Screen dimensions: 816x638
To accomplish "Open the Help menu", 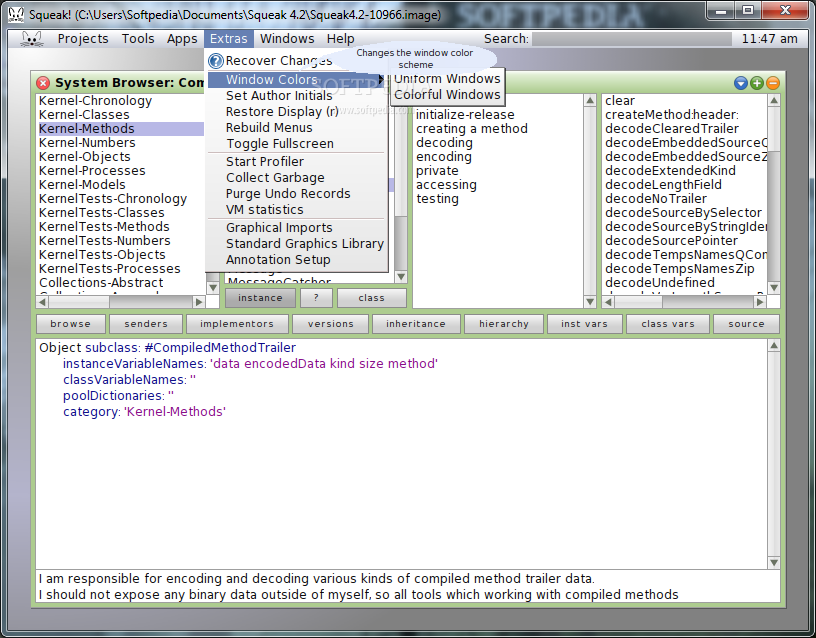I will click(x=340, y=39).
